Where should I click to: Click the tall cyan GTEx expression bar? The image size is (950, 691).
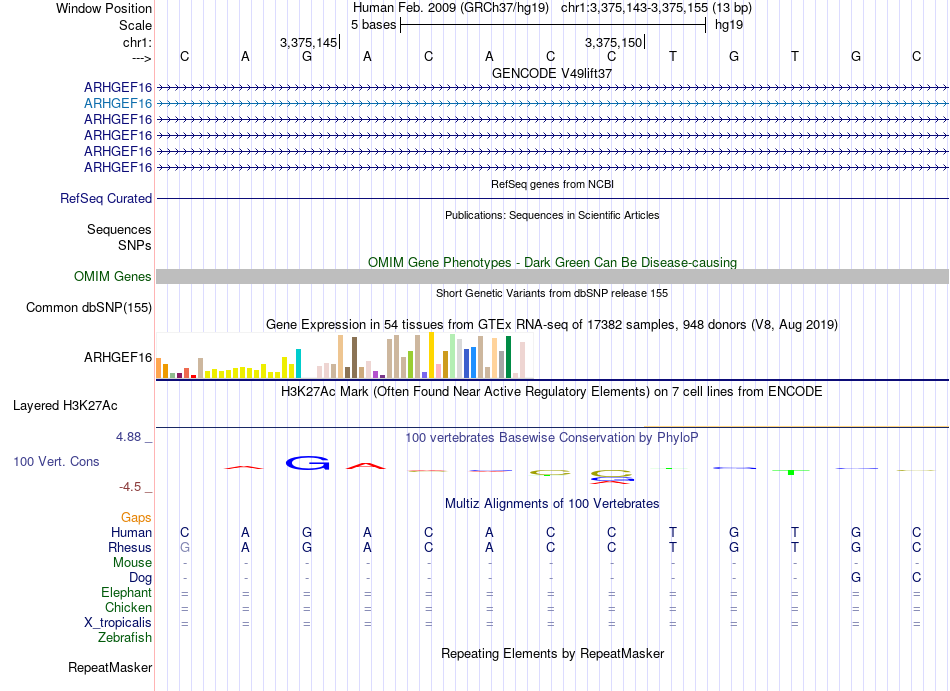pyautogui.click(x=298, y=363)
